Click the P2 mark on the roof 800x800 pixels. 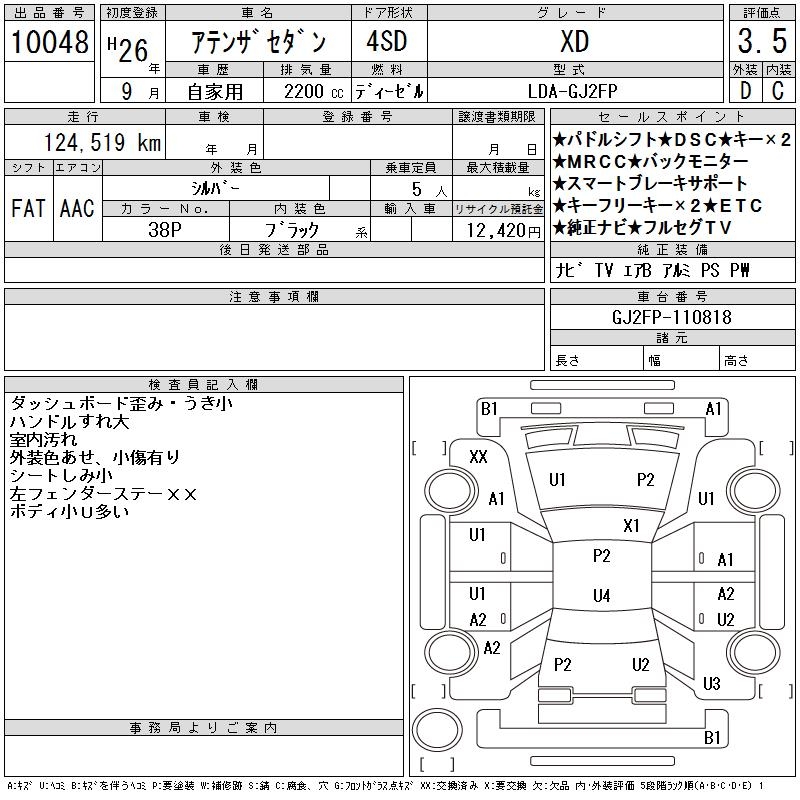click(602, 556)
